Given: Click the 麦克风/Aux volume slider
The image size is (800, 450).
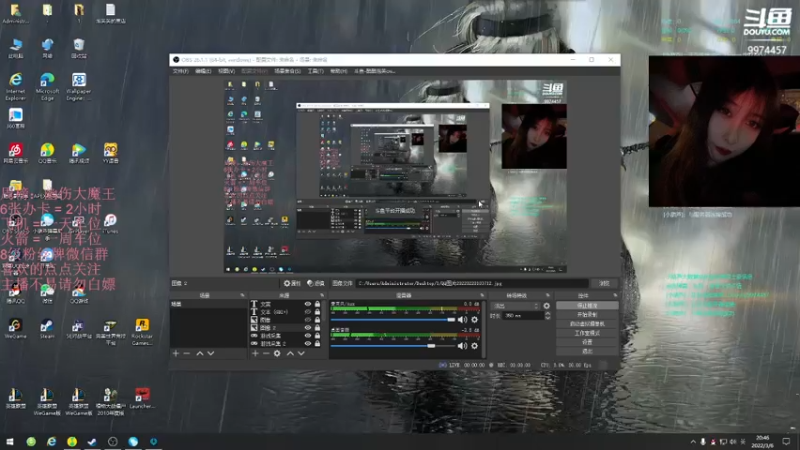Looking at the screenshot, I should pos(393,320).
